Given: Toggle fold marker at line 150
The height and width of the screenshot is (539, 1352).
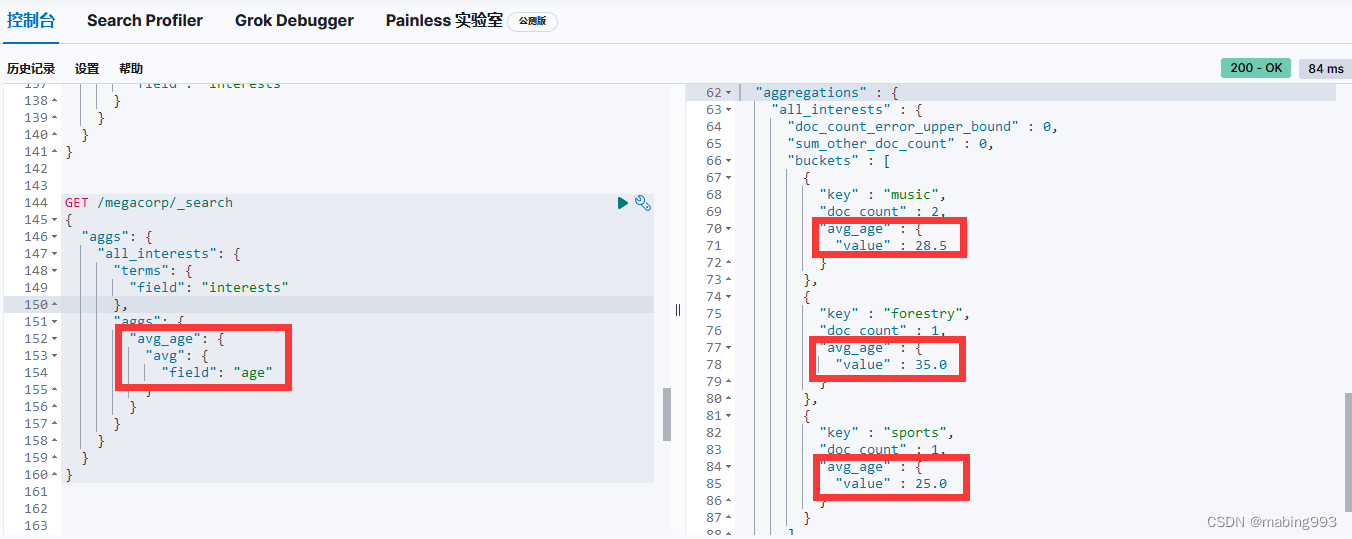Looking at the screenshot, I should click(55, 305).
